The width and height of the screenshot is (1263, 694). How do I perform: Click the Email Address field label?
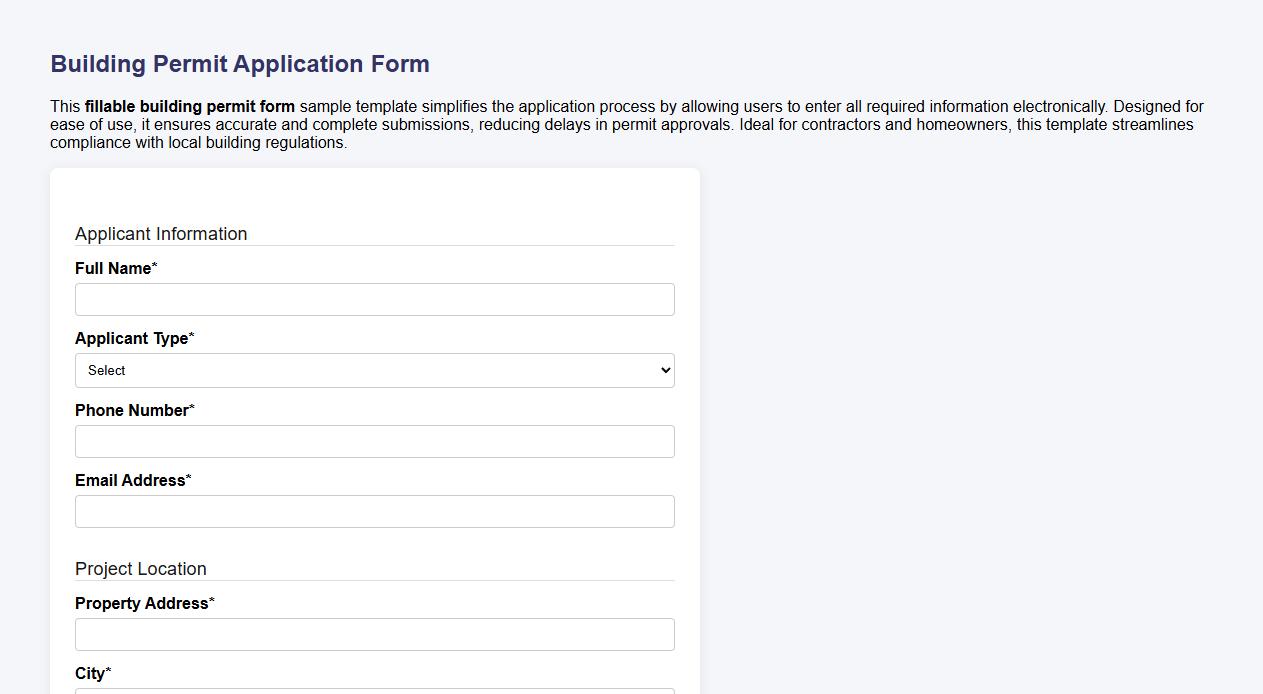(x=129, y=480)
